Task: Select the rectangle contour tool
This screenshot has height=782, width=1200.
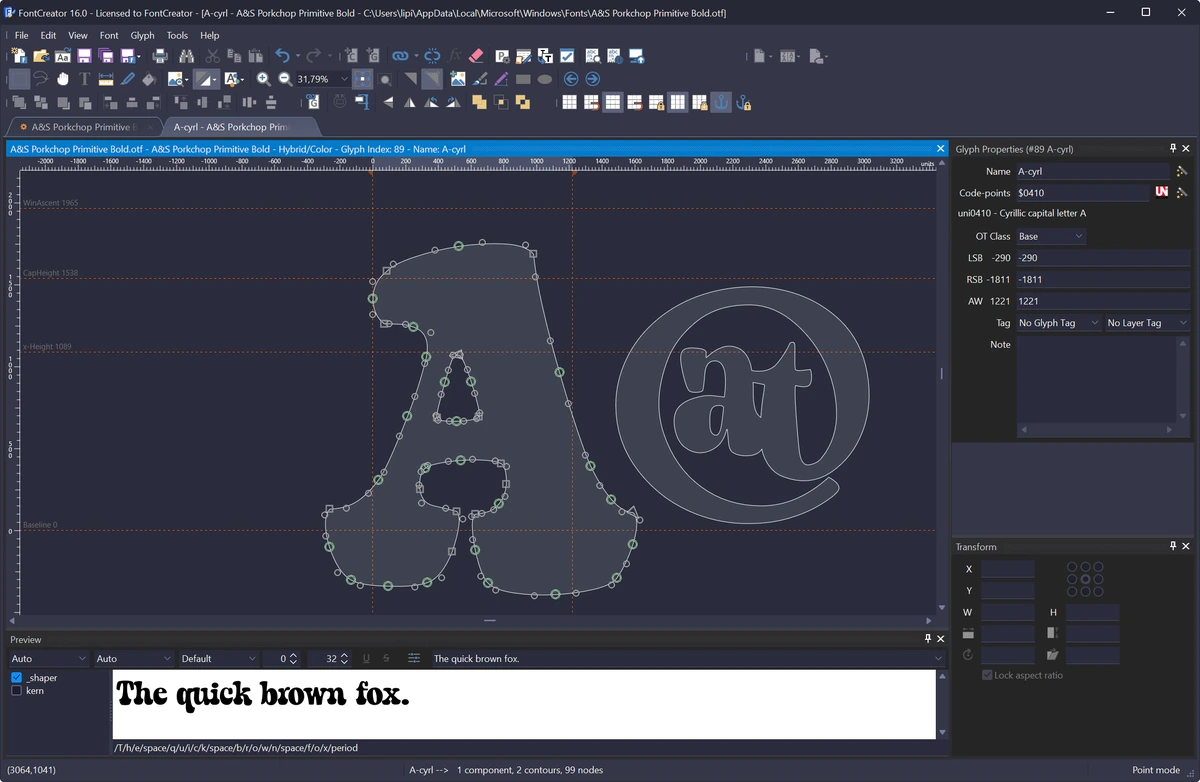Action: pos(523,79)
